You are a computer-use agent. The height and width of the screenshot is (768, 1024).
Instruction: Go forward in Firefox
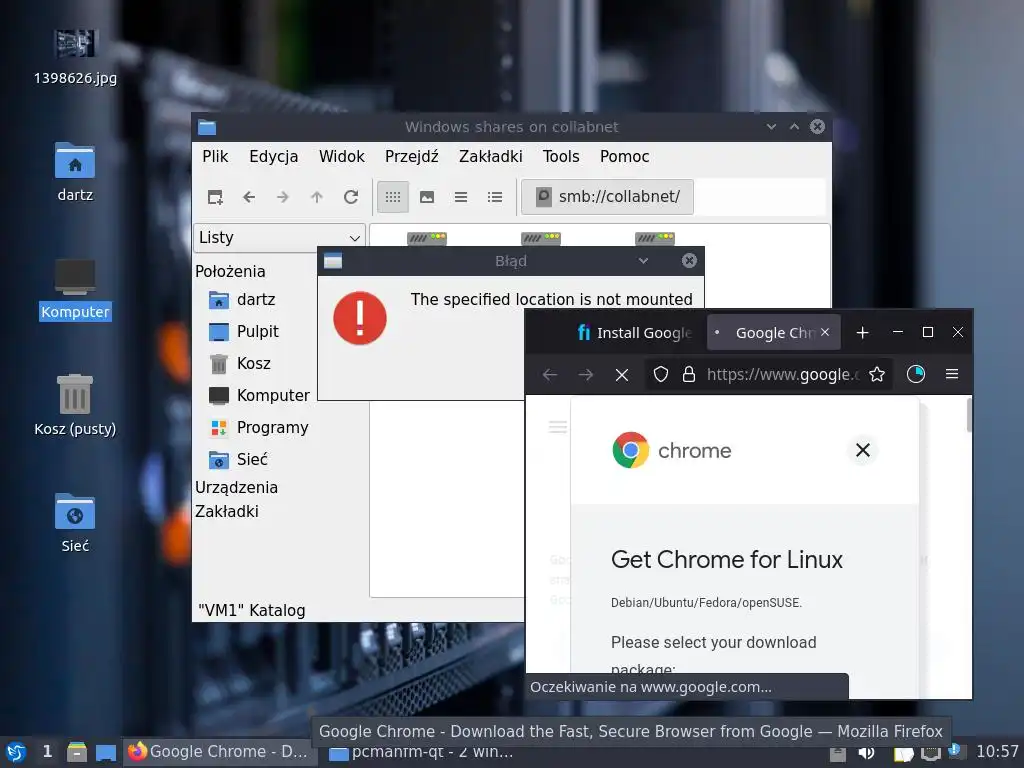click(x=586, y=375)
